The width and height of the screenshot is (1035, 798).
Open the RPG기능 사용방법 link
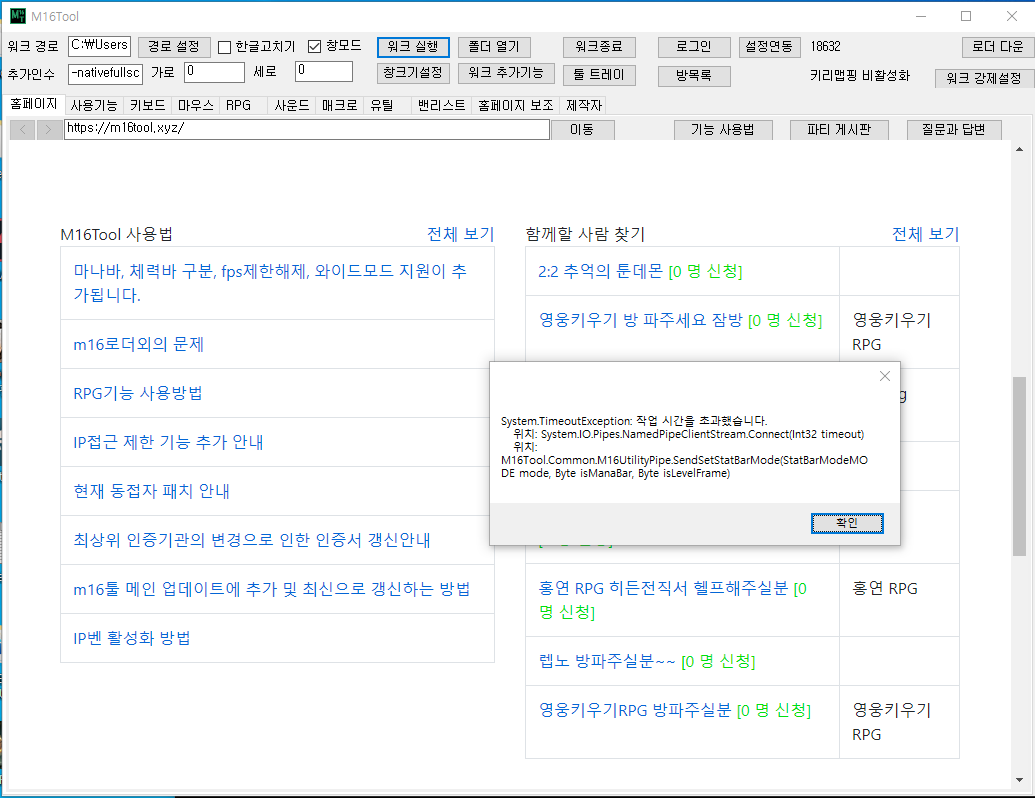pos(138,393)
